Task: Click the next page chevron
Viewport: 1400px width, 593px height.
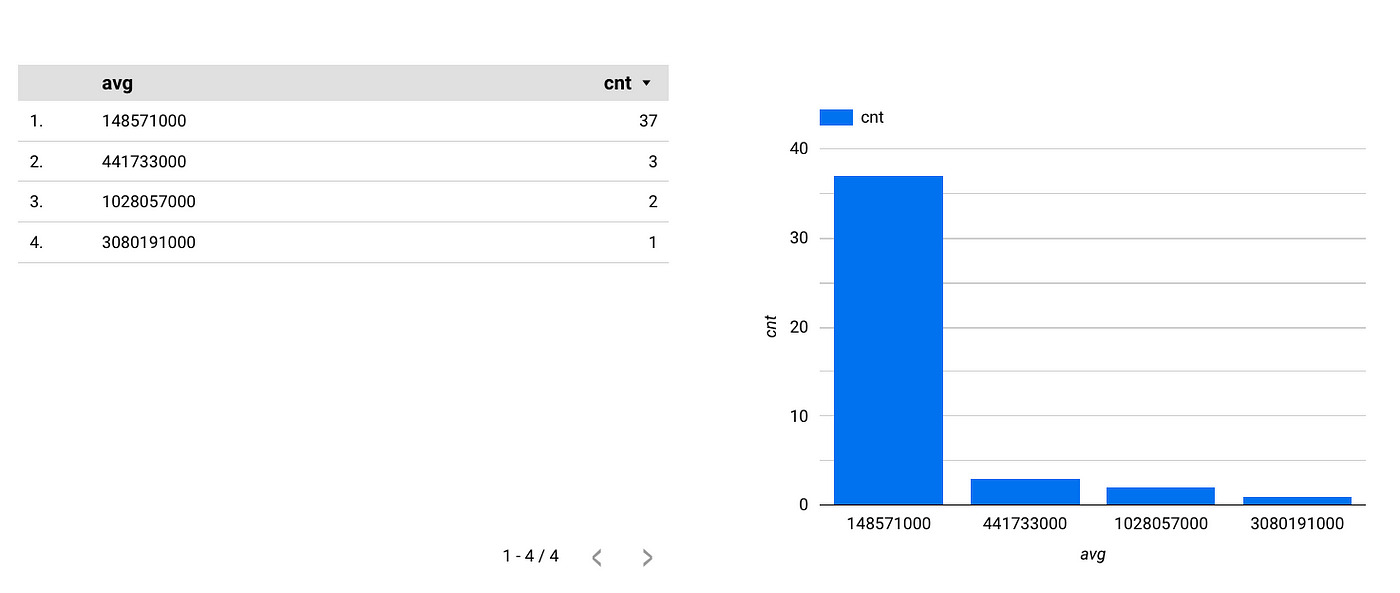Action: click(x=646, y=557)
